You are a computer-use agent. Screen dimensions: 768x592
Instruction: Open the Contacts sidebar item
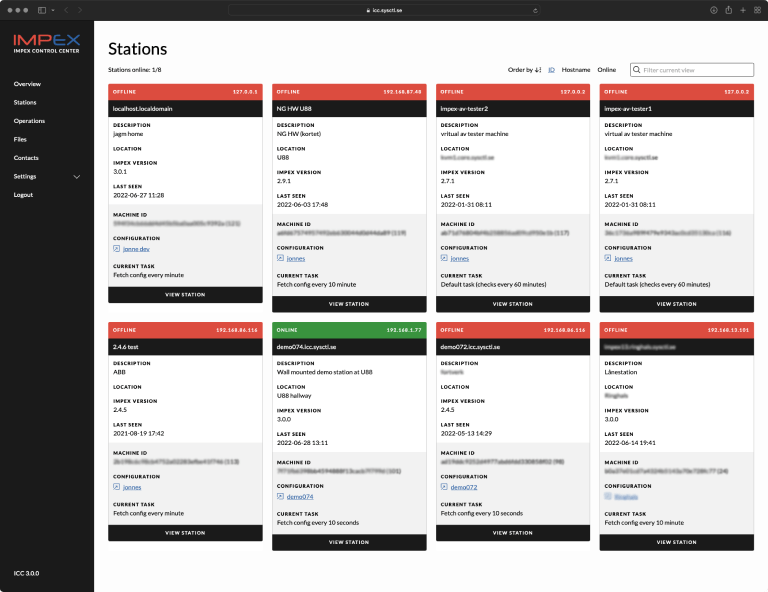pos(26,158)
